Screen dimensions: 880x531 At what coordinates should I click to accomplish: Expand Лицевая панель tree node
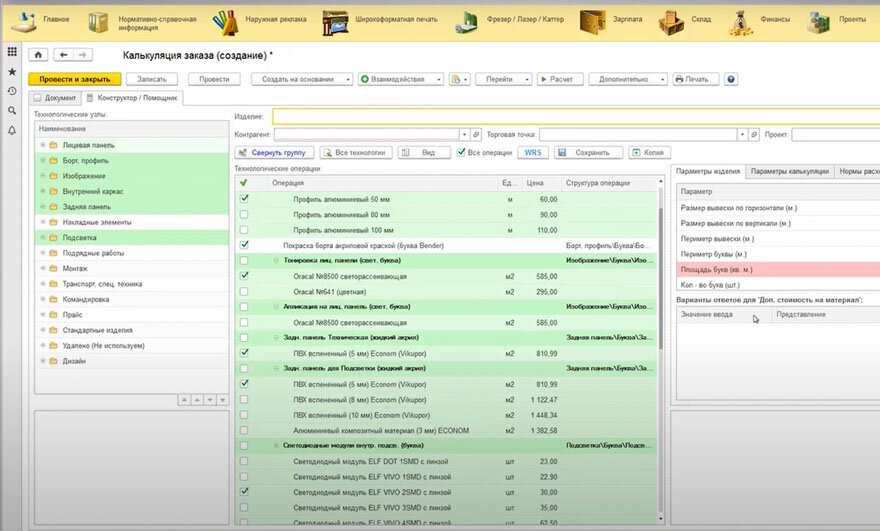(43, 145)
